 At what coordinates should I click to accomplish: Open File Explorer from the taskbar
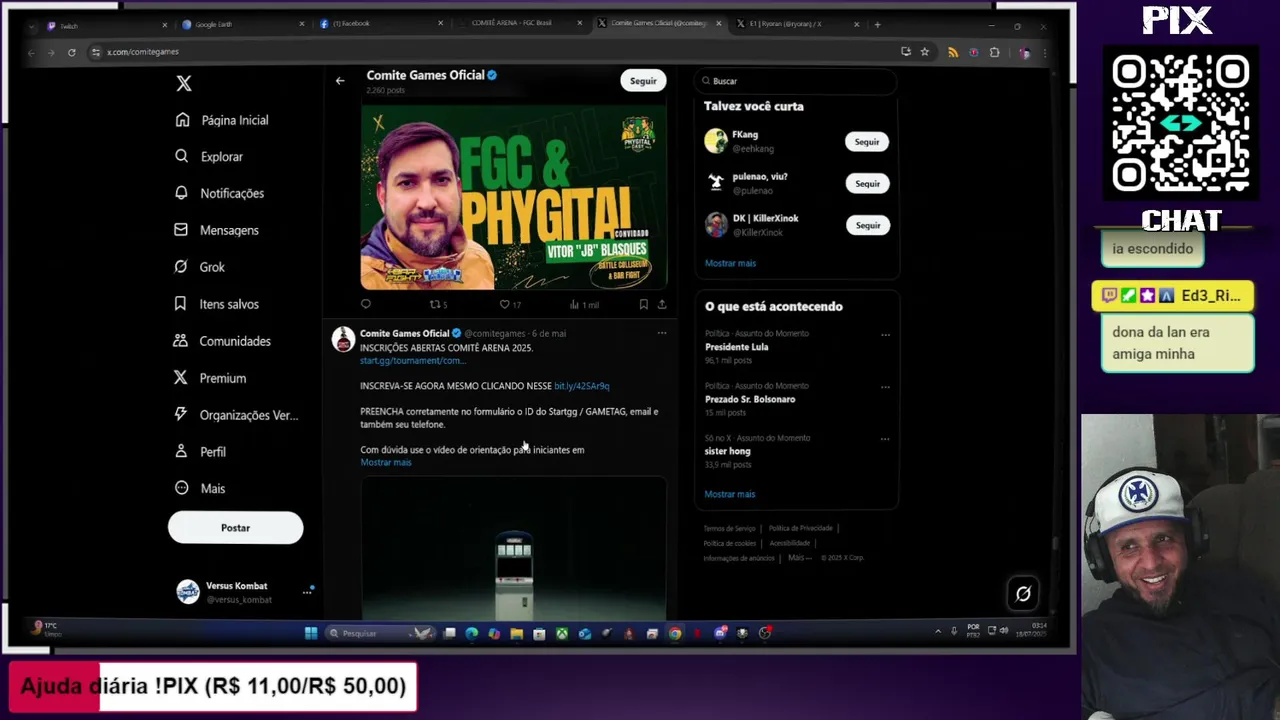click(517, 633)
